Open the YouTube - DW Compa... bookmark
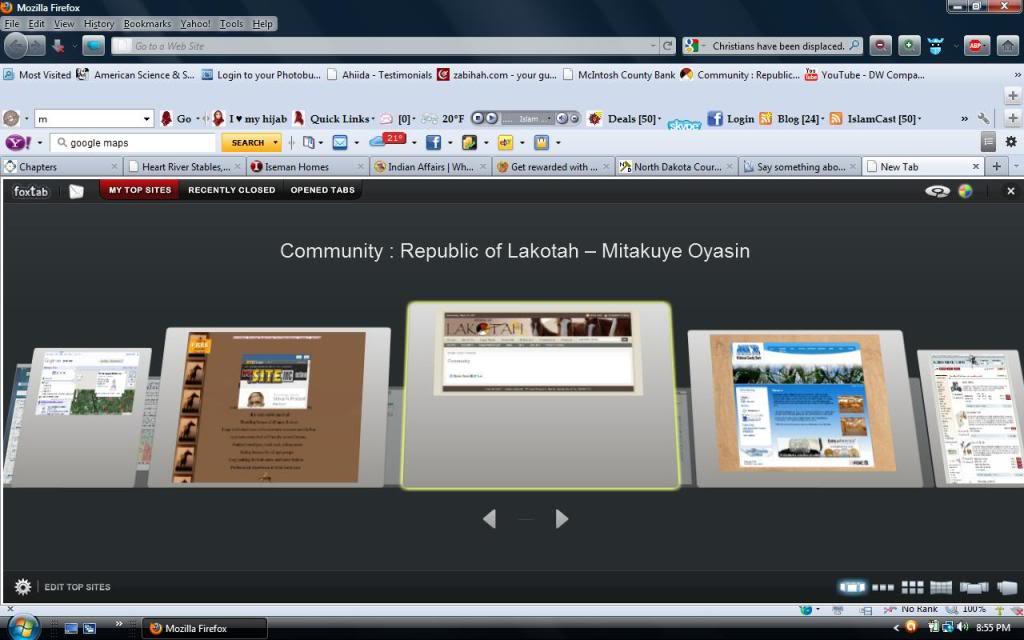Viewport: 1024px width, 640px height. 864,74
